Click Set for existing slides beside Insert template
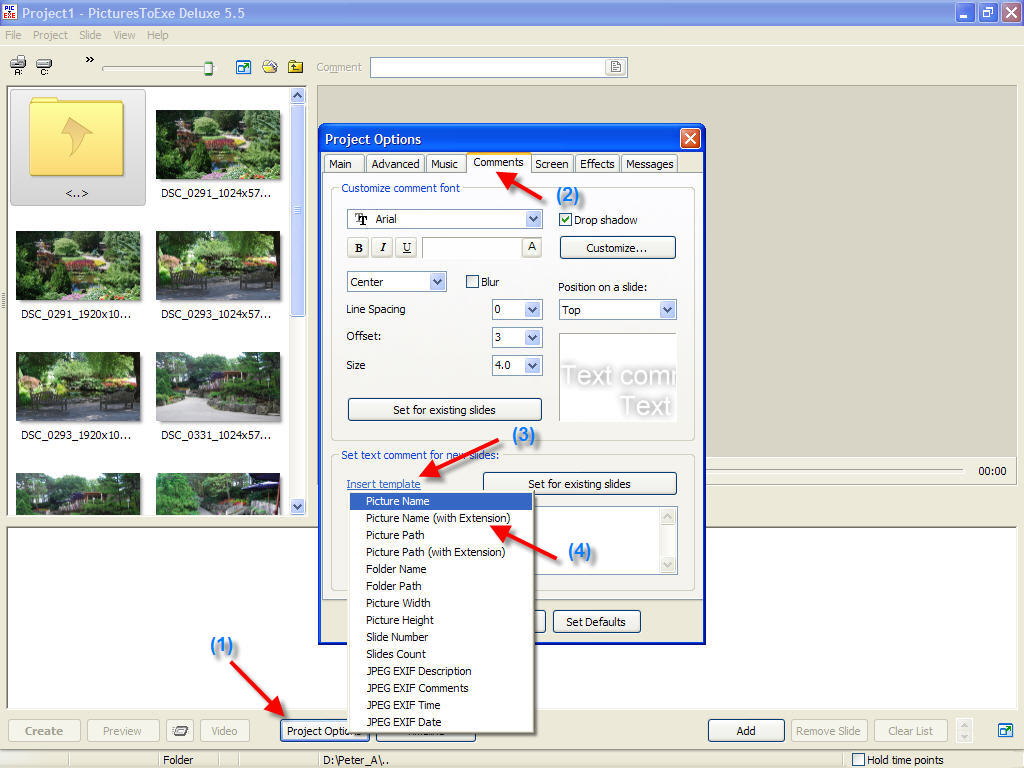 click(579, 483)
